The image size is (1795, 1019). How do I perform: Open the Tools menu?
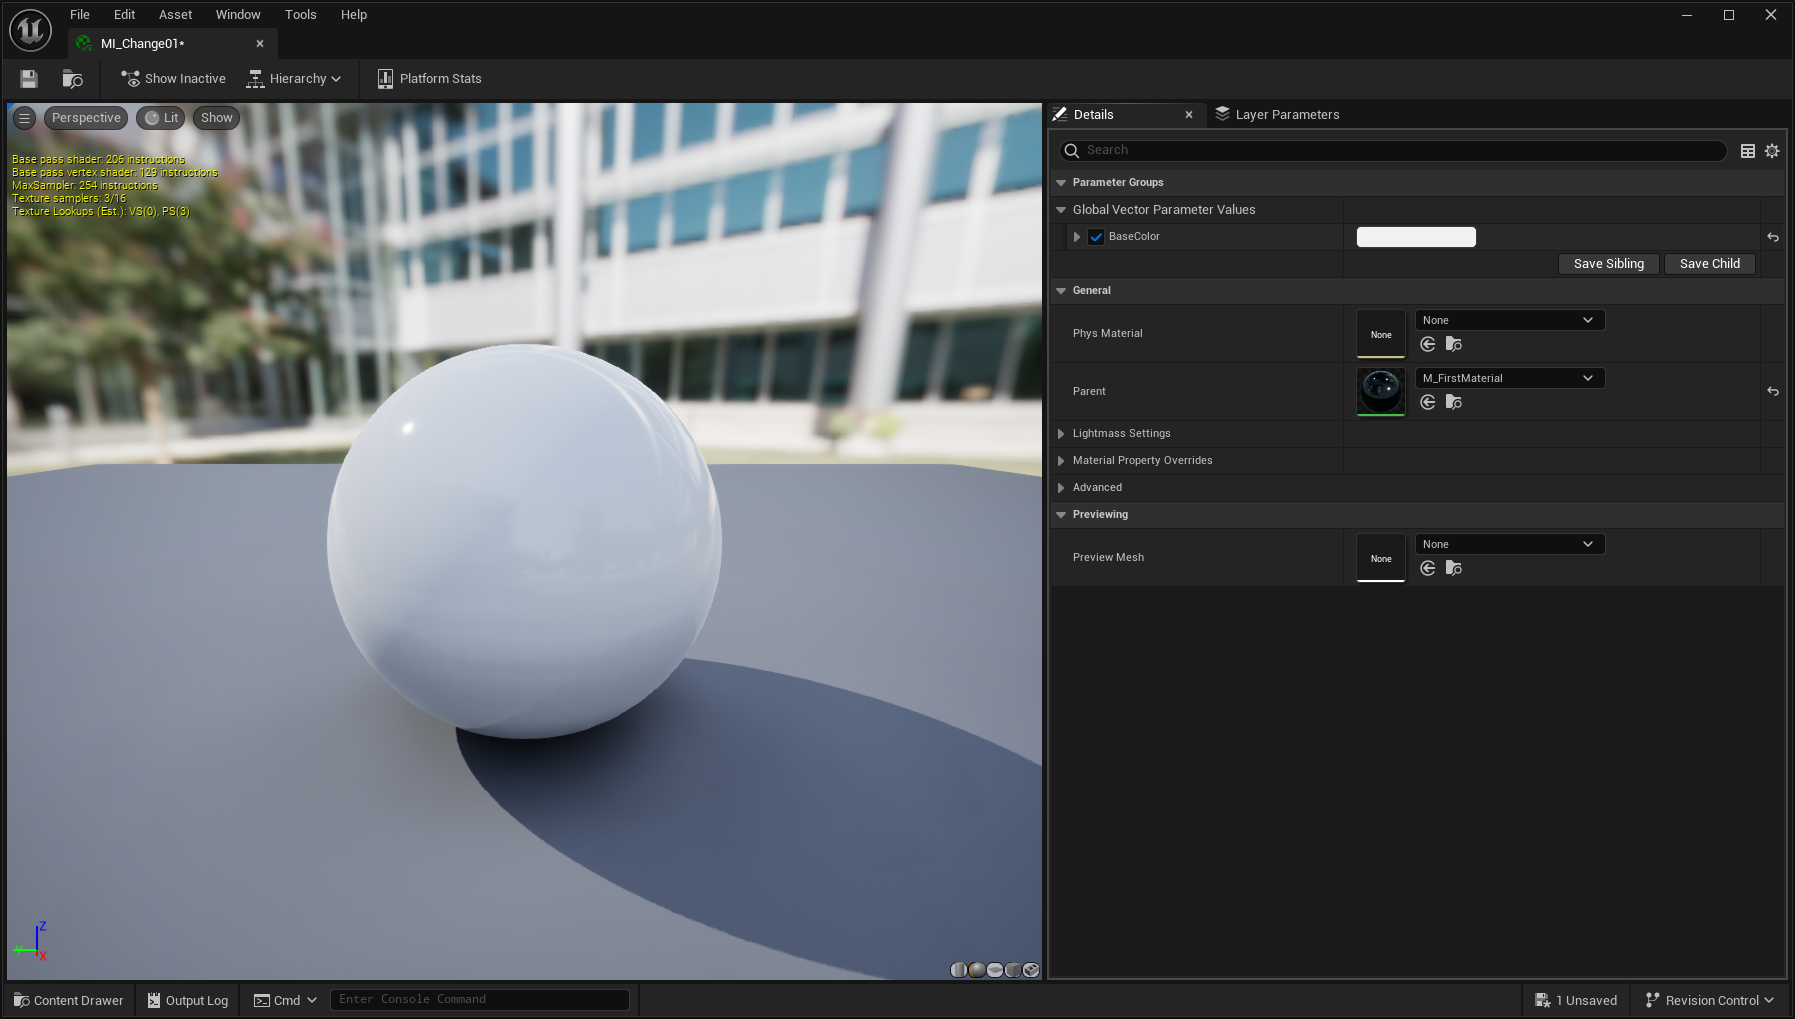pyautogui.click(x=300, y=15)
